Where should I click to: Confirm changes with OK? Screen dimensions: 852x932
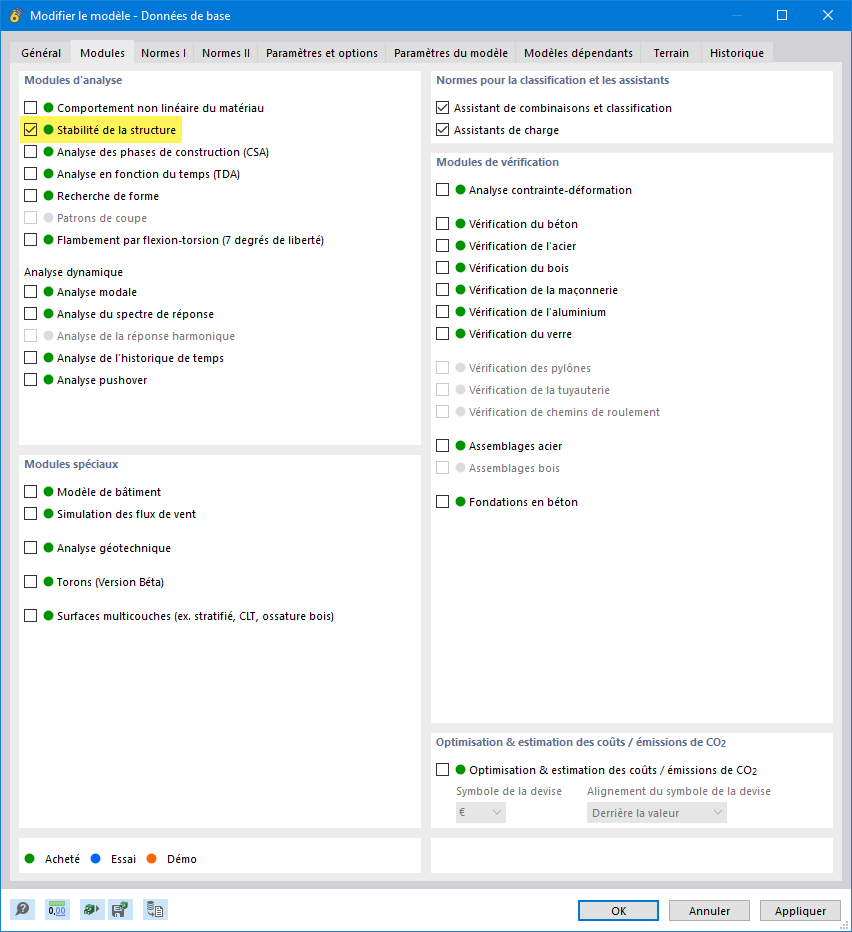[x=617, y=910]
